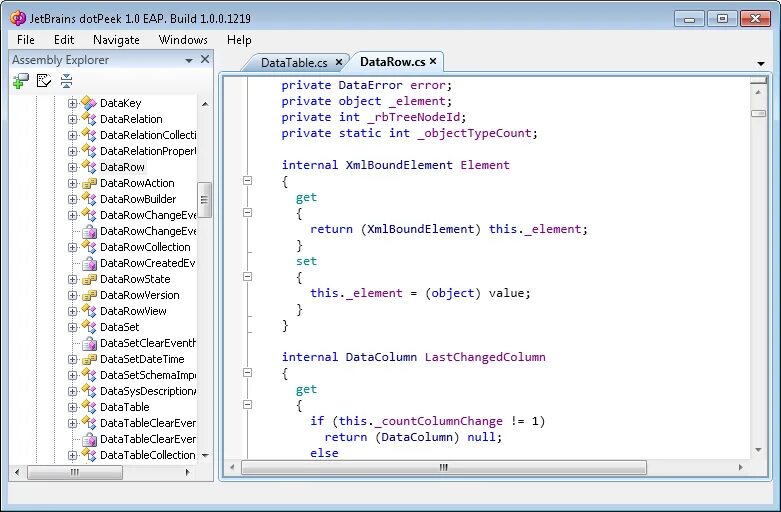Click the Collapse all toolbar icon
This screenshot has width=781, height=512.
click(x=66, y=81)
